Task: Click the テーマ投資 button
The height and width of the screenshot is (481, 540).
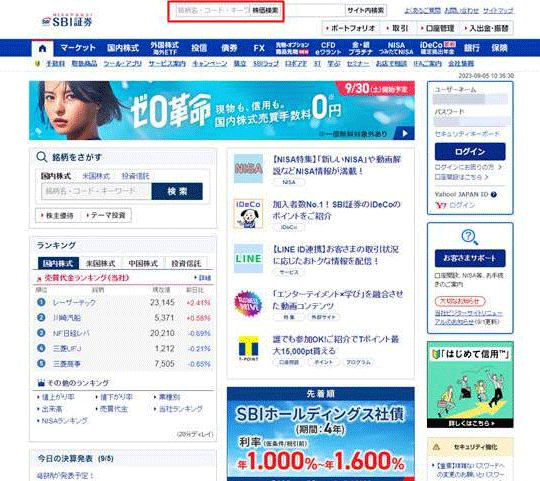Action: click(106, 216)
